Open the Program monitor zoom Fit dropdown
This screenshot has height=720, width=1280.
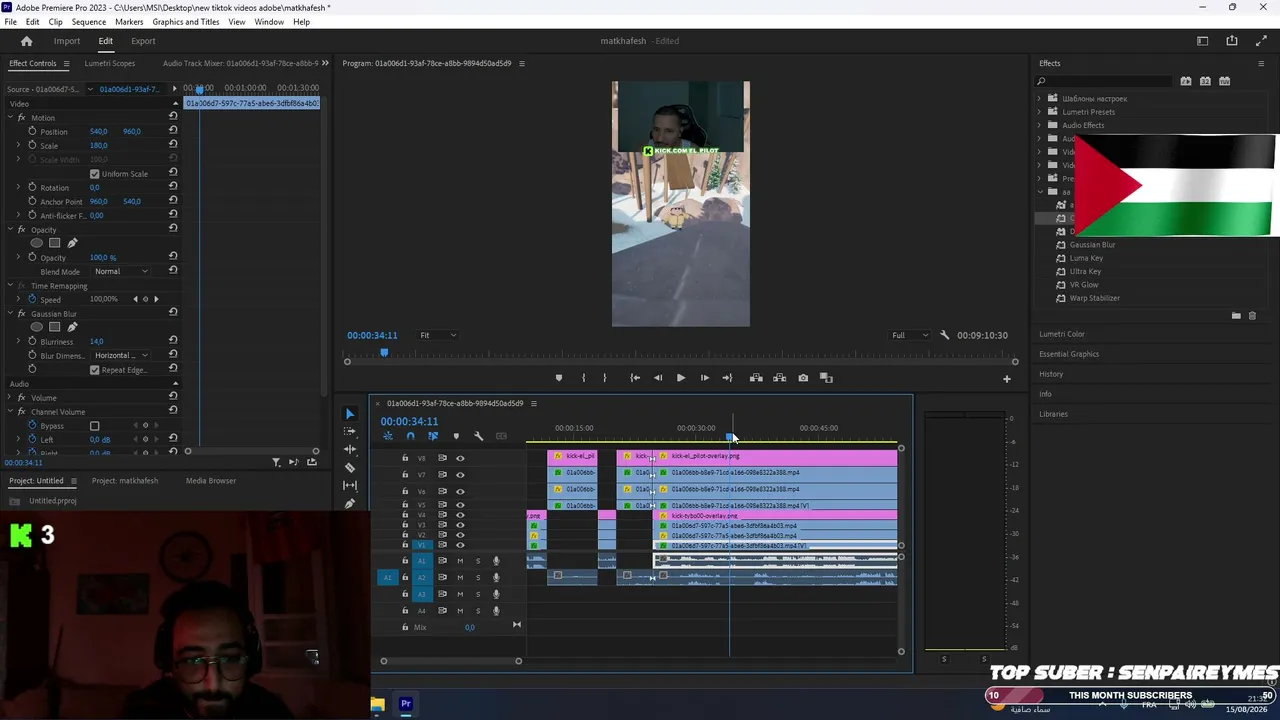tap(438, 335)
